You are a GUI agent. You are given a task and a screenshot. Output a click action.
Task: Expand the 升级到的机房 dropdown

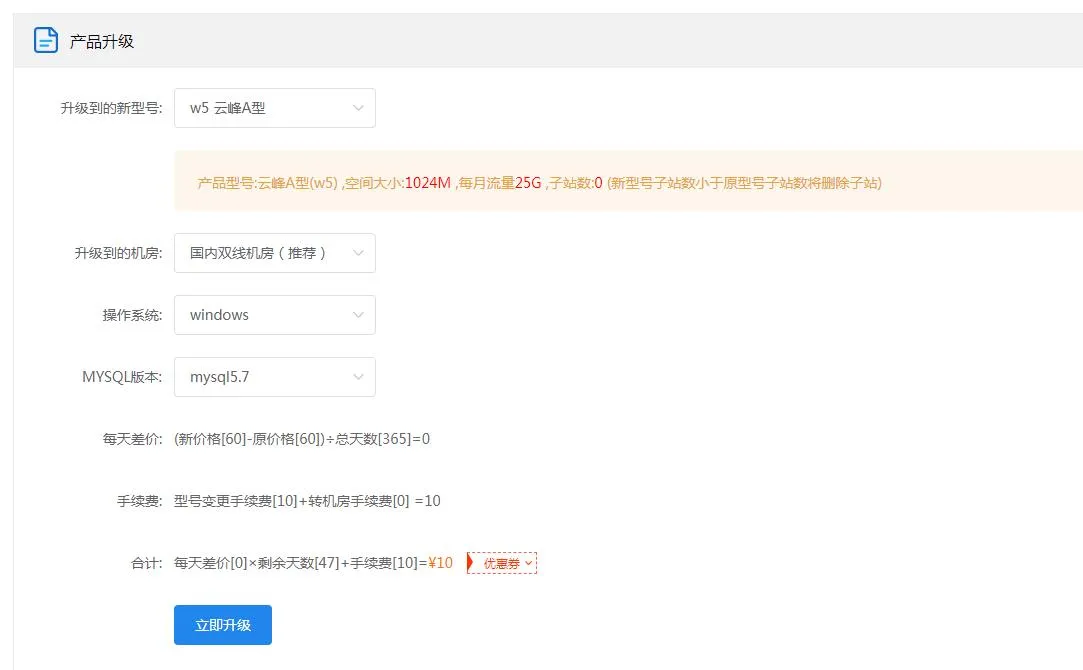coord(275,253)
